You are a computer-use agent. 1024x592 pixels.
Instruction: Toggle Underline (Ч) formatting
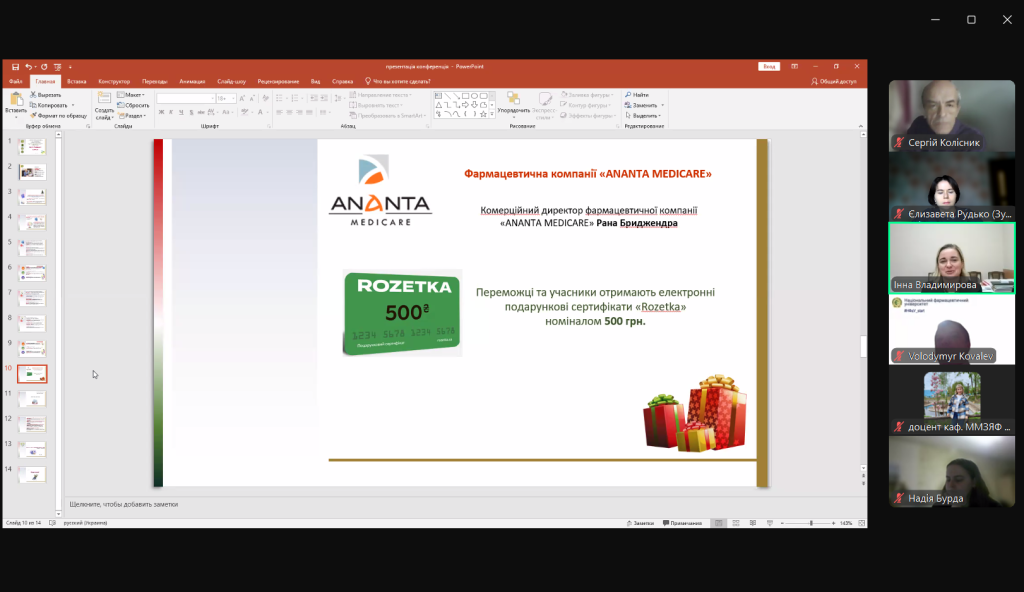[x=181, y=112]
